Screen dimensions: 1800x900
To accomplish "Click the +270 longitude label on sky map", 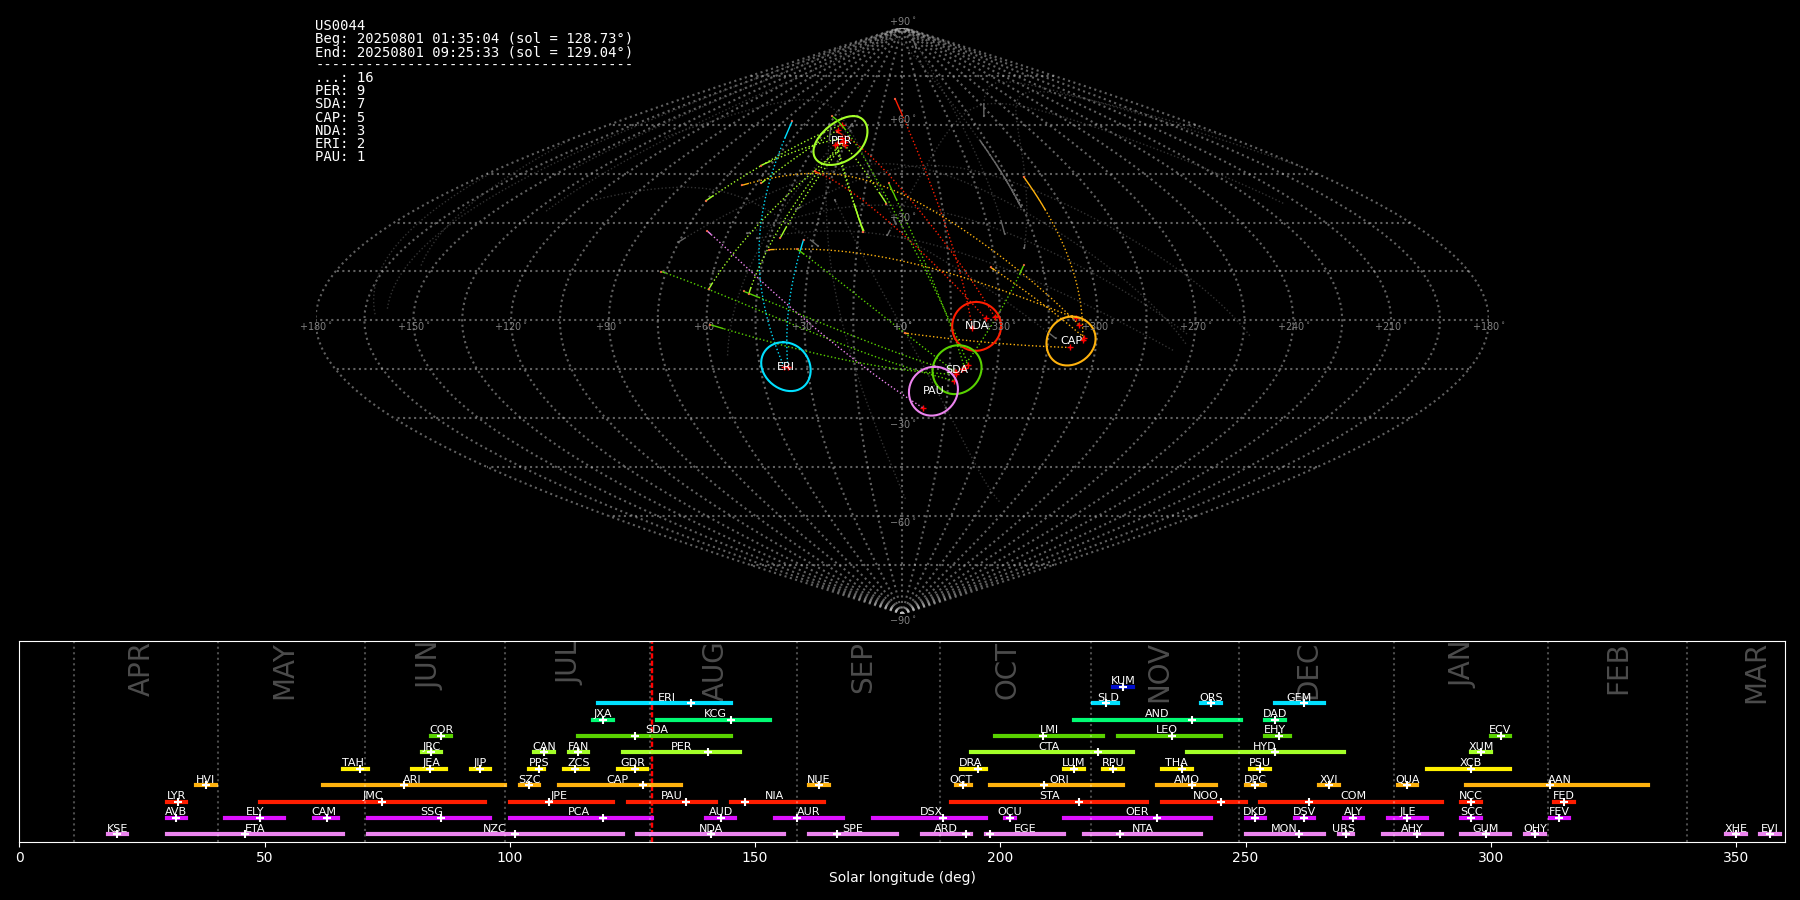I will (x=1192, y=326).
